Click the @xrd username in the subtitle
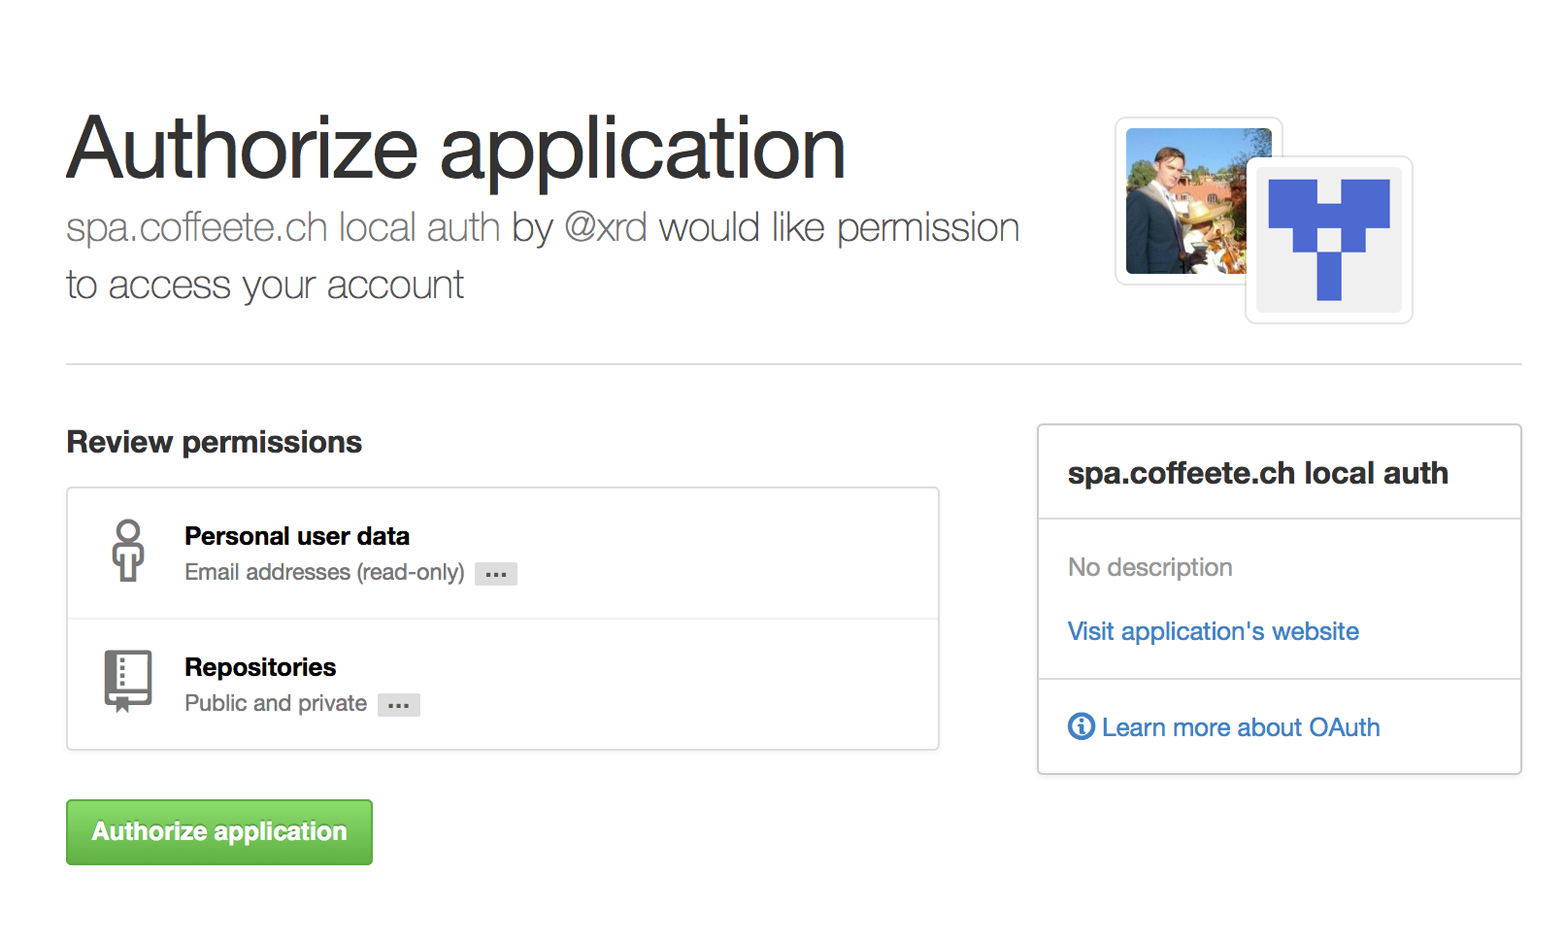The height and width of the screenshot is (942, 1565). pyautogui.click(x=605, y=228)
